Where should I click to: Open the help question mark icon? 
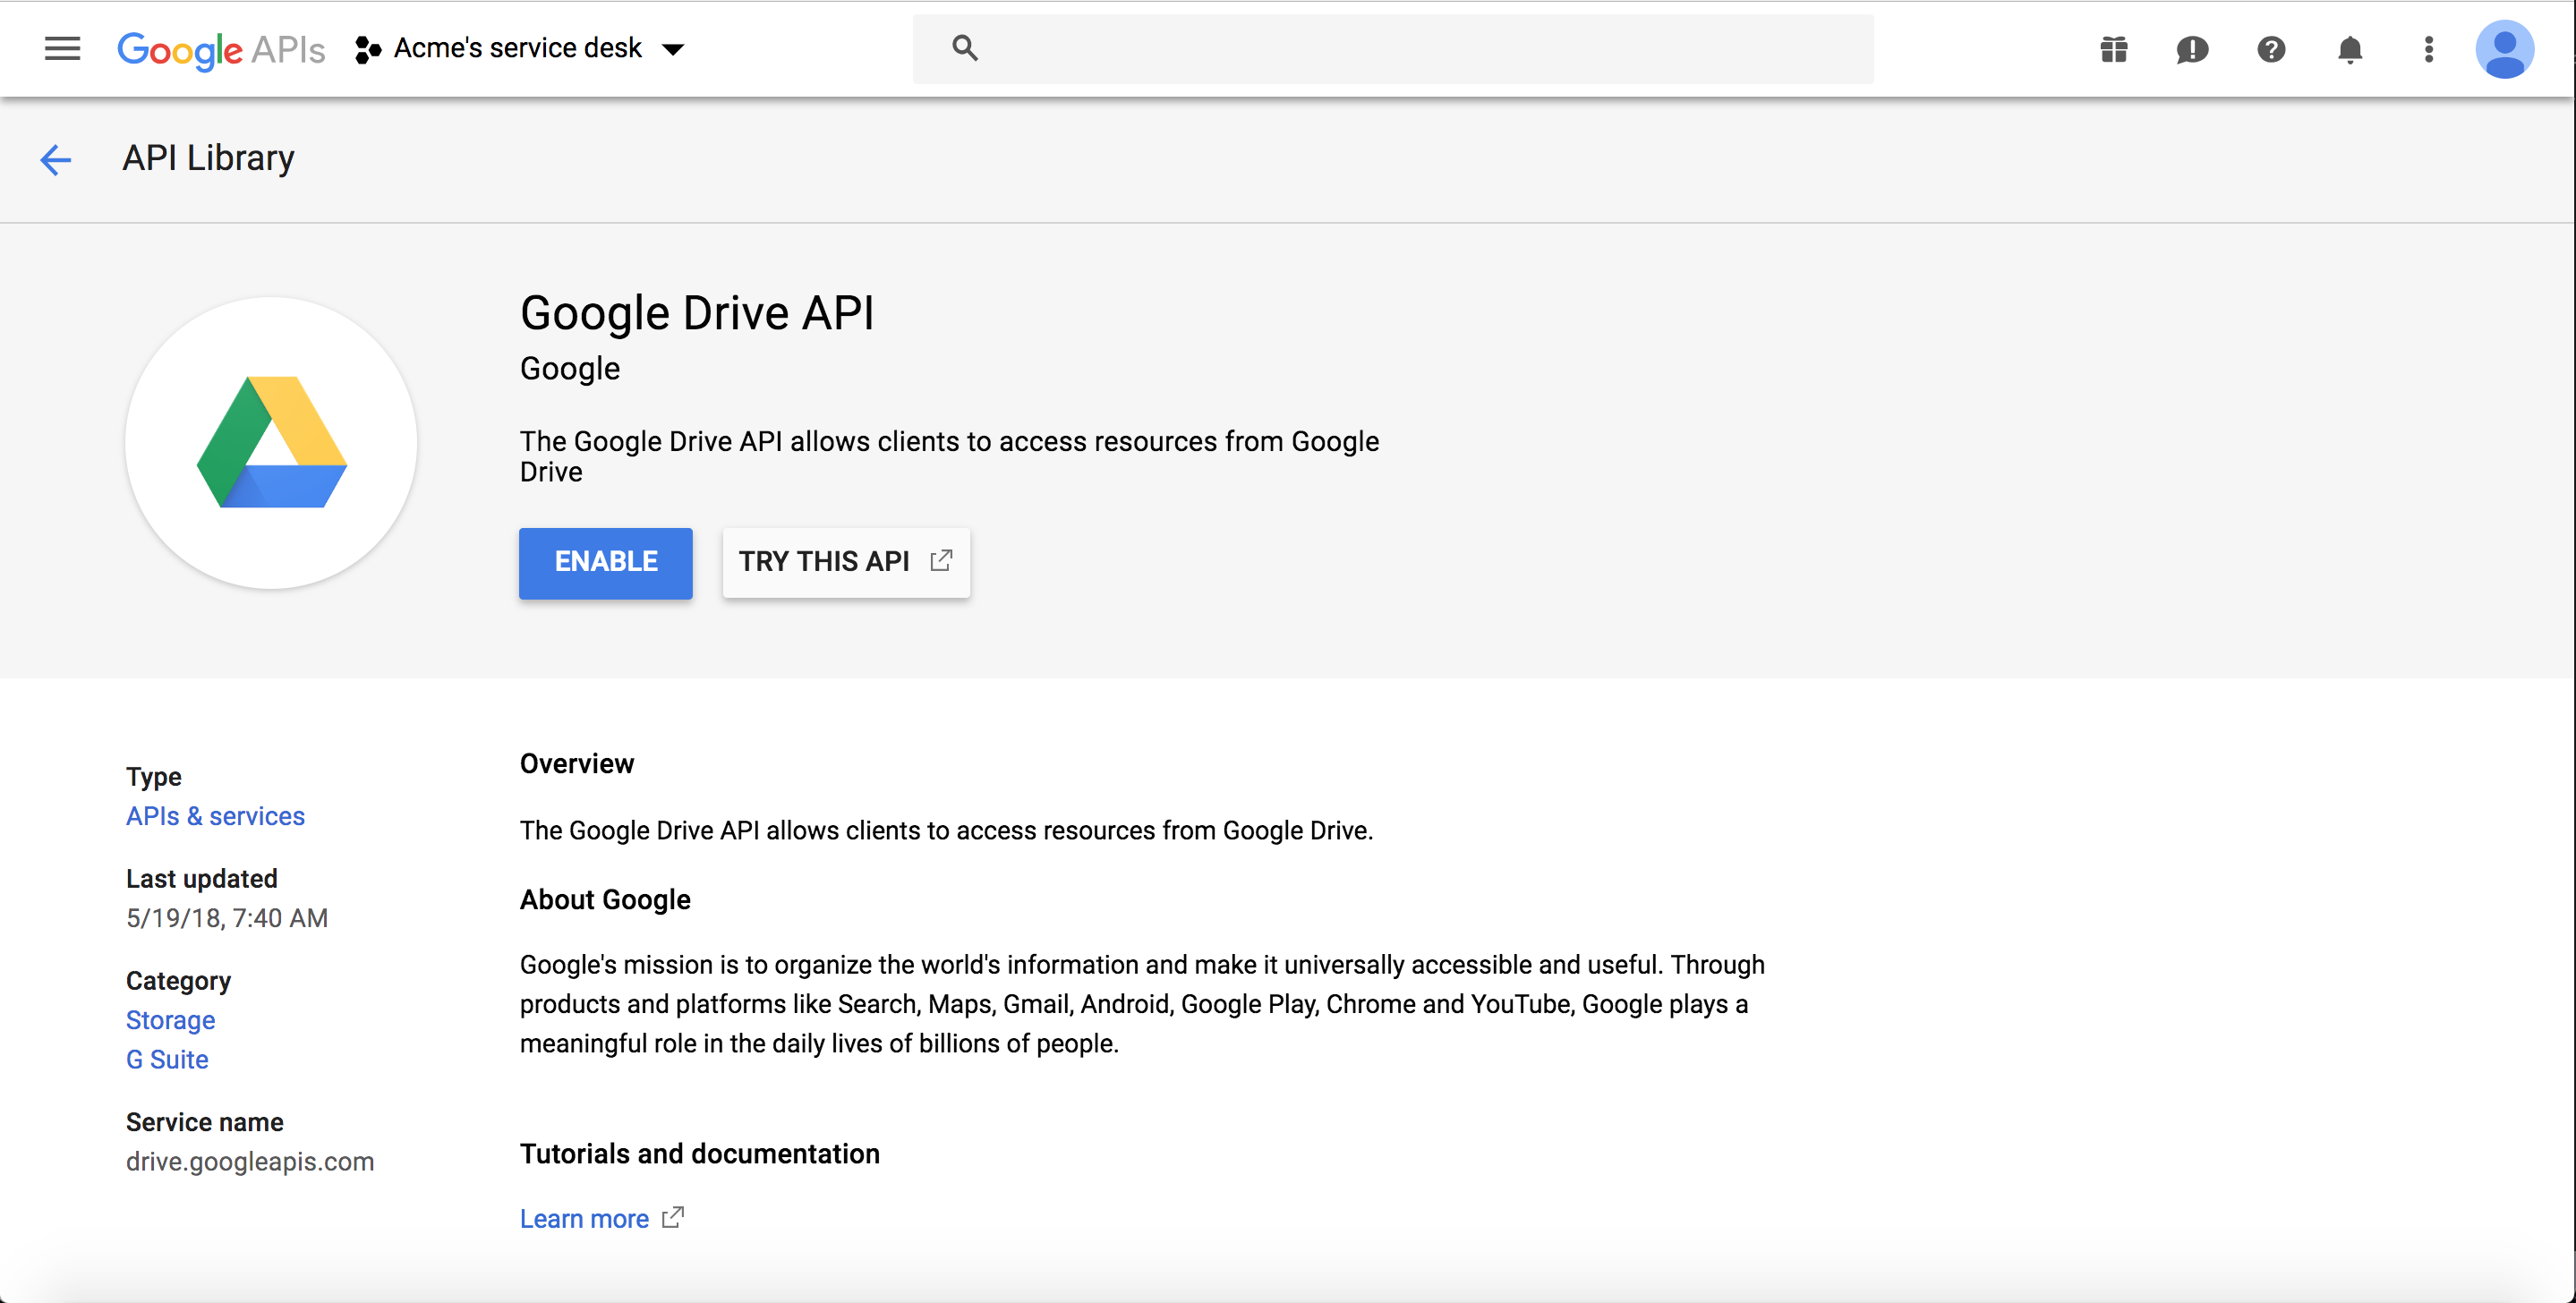click(2271, 49)
